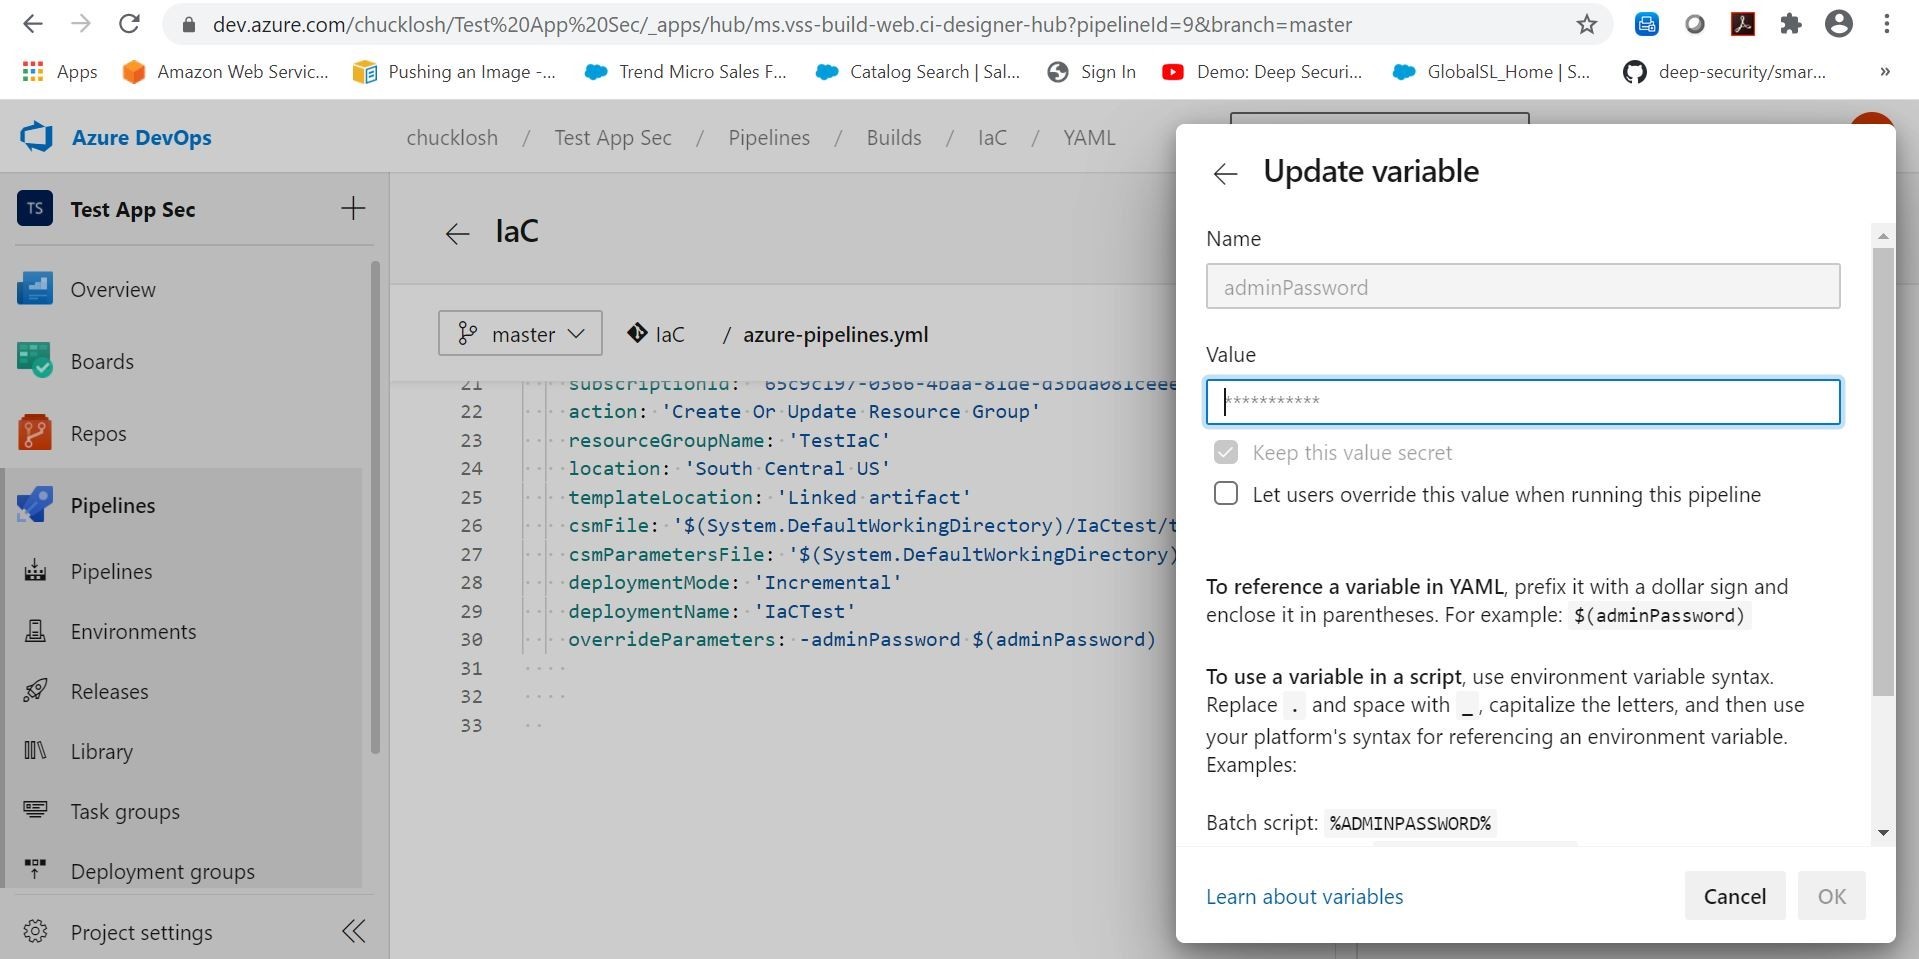The height and width of the screenshot is (959, 1919).
Task: Select Task groups menu item
Action: click(125, 811)
